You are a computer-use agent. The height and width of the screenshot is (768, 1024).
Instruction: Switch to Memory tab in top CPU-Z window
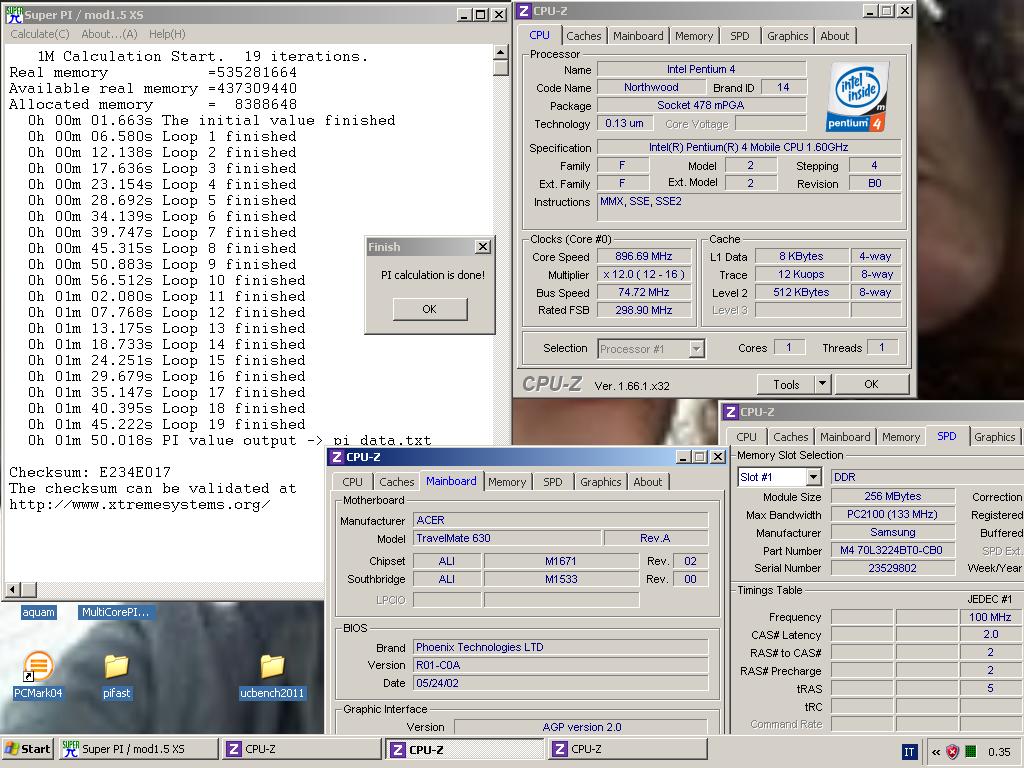click(x=694, y=36)
